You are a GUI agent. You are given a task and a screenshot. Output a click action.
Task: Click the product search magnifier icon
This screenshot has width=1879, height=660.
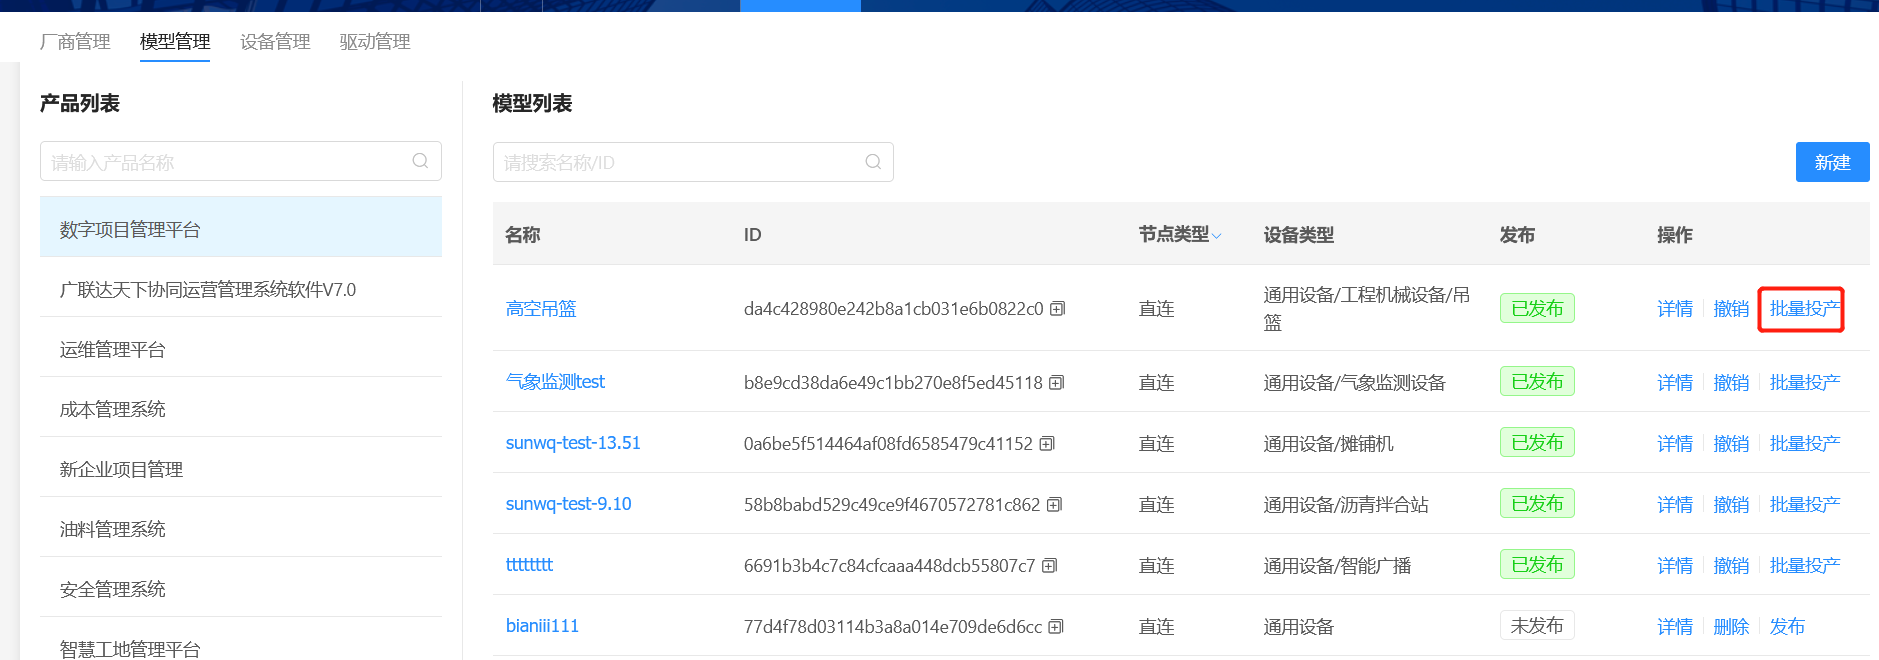(420, 161)
